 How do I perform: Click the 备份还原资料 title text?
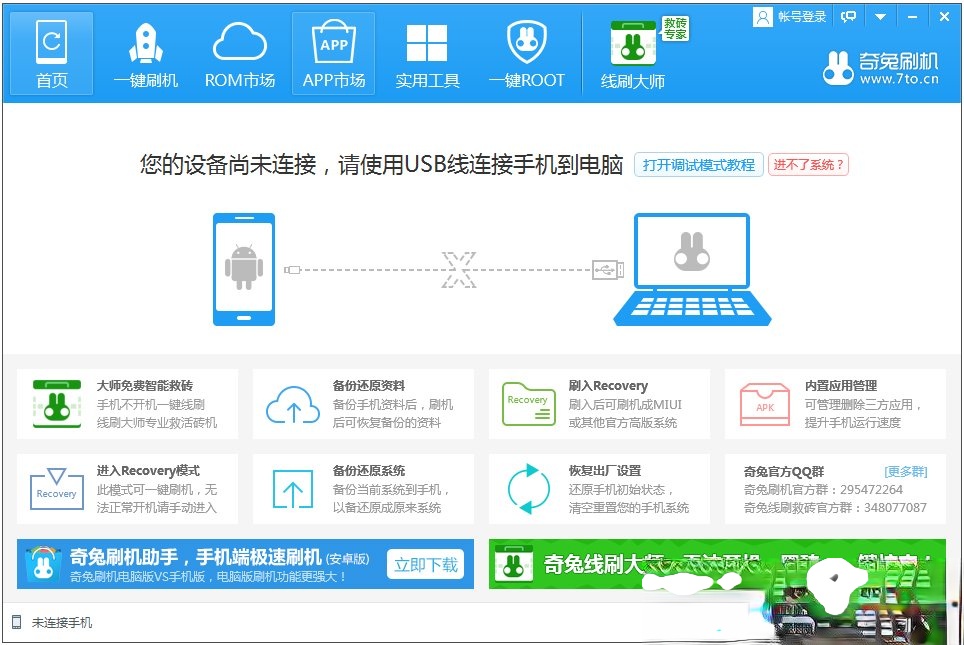(x=369, y=386)
